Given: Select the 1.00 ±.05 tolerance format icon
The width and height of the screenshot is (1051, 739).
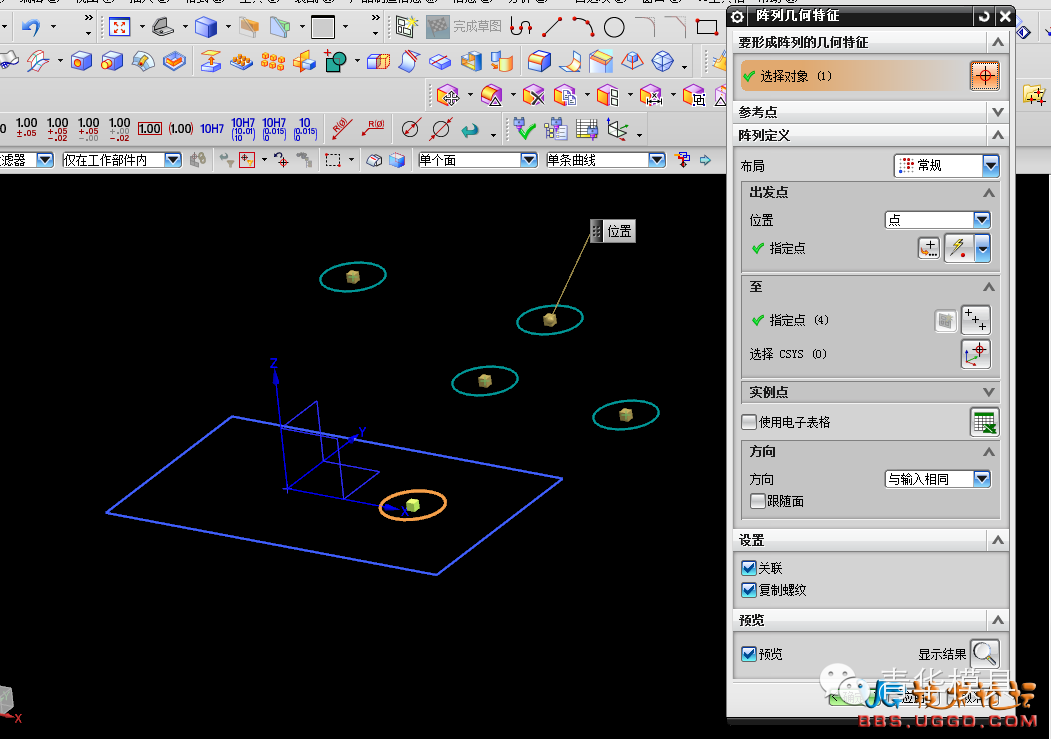Looking at the screenshot, I should click(26, 127).
